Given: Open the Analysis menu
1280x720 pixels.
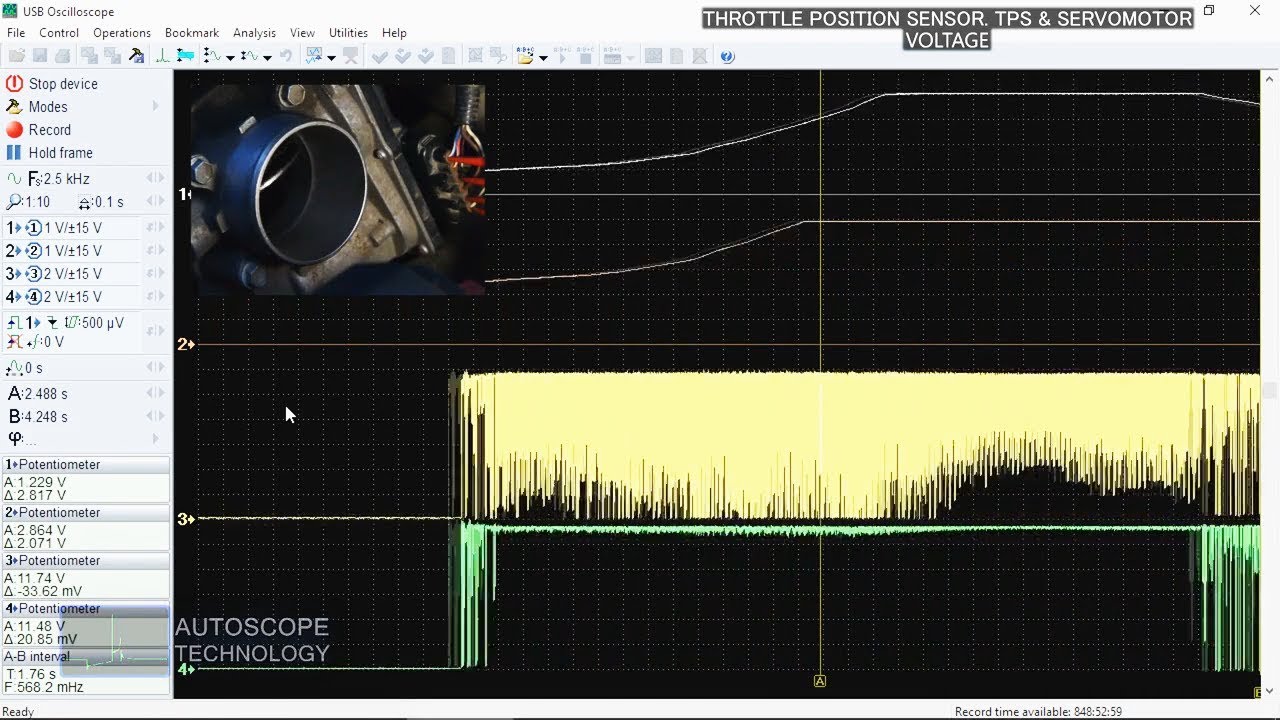Looking at the screenshot, I should coord(254,33).
